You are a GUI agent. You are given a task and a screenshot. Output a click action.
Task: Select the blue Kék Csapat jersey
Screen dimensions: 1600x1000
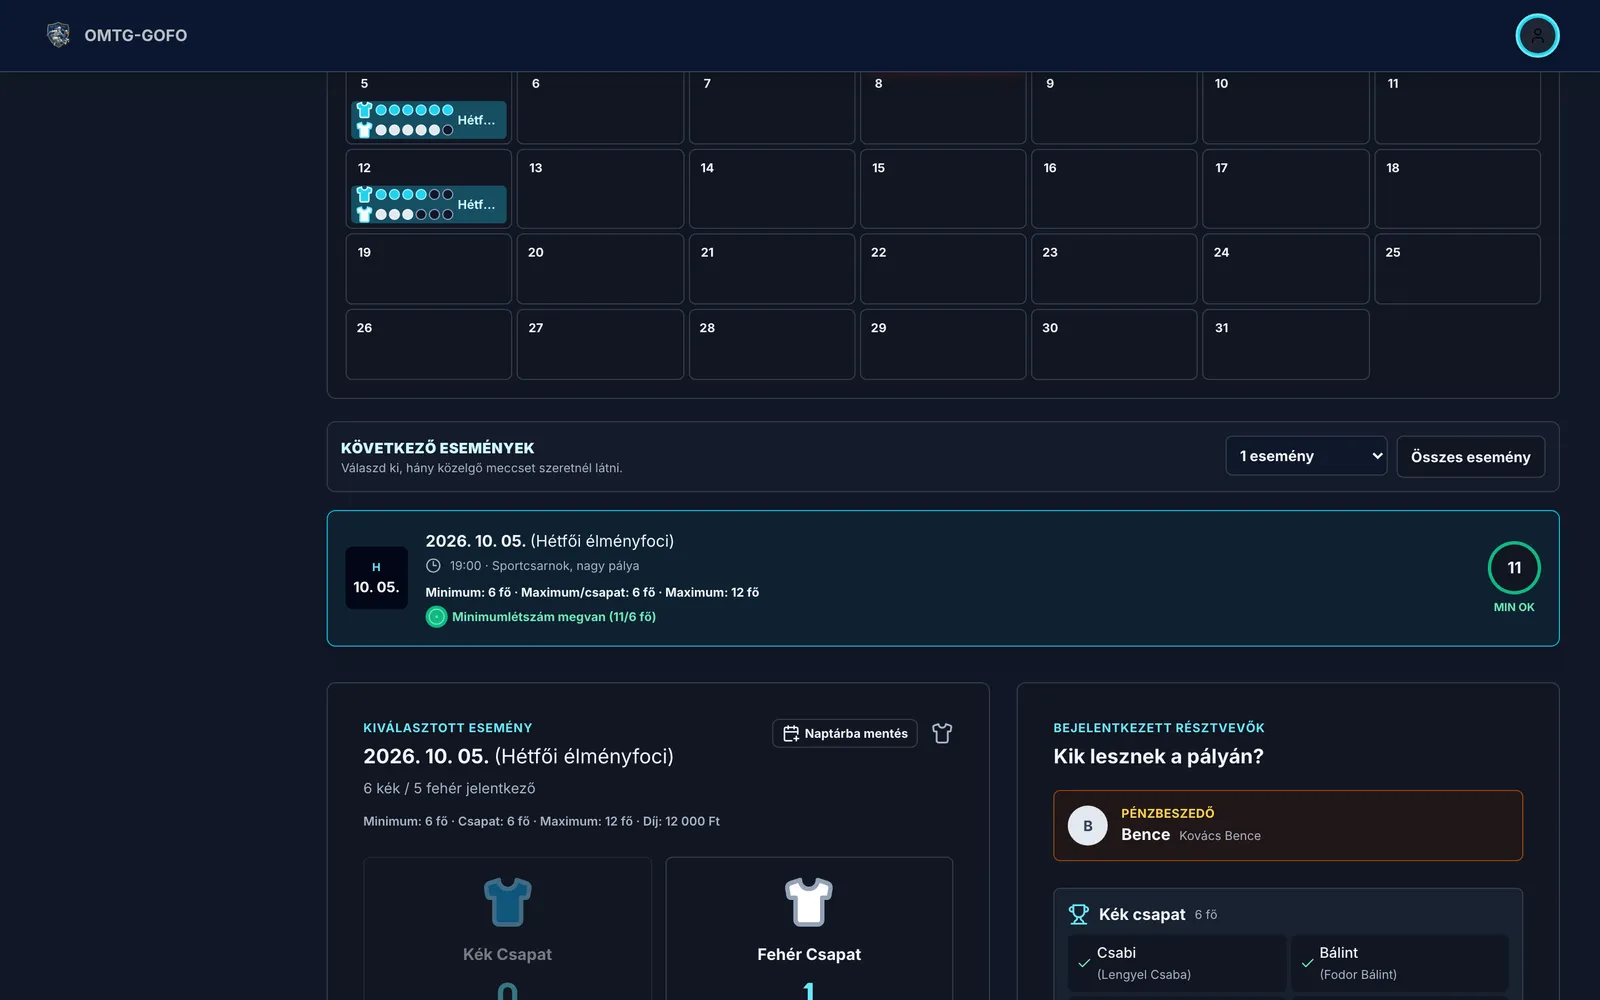coord(507,902)
